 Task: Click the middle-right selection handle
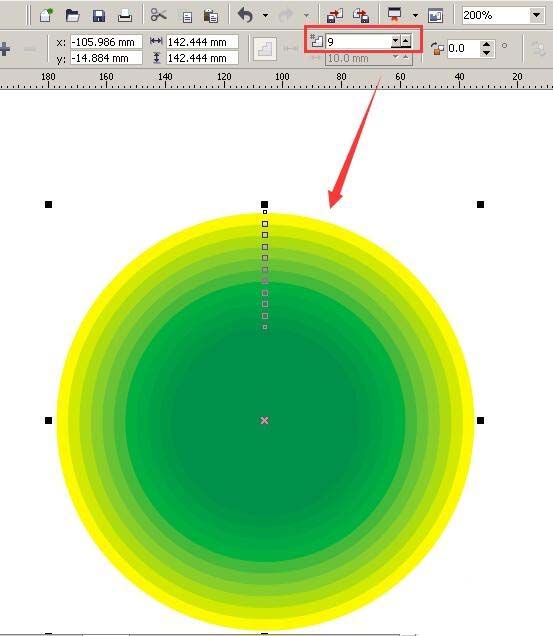click(x=480, y=421)
